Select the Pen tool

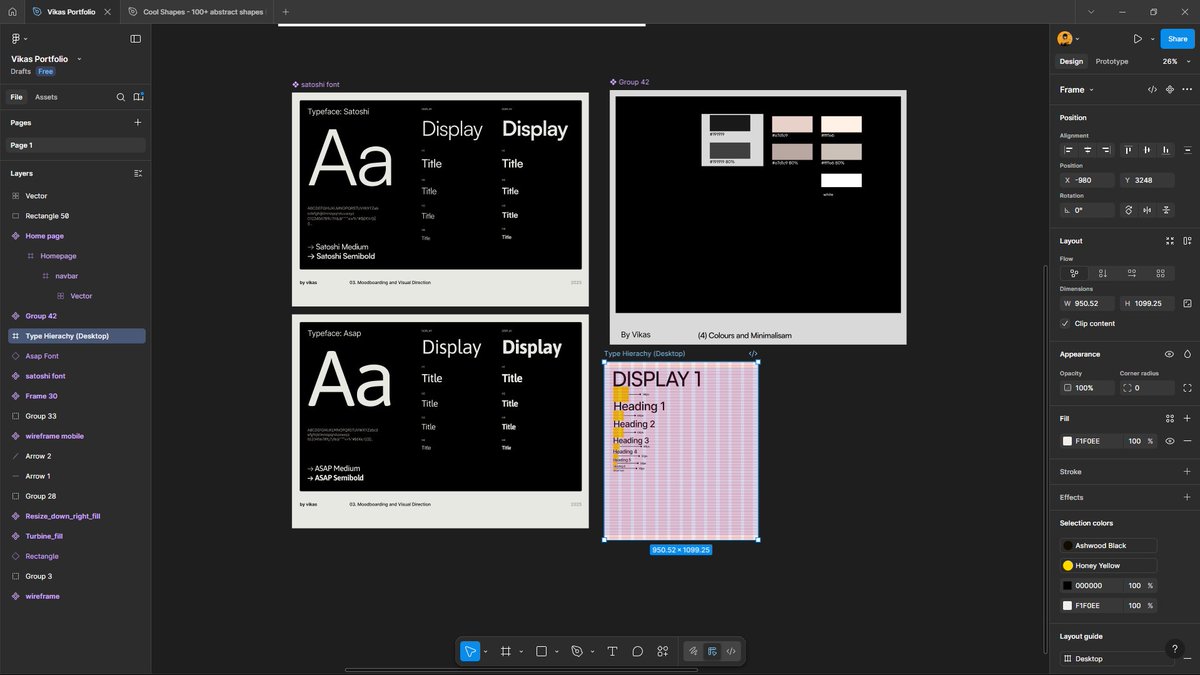(578, 651)
